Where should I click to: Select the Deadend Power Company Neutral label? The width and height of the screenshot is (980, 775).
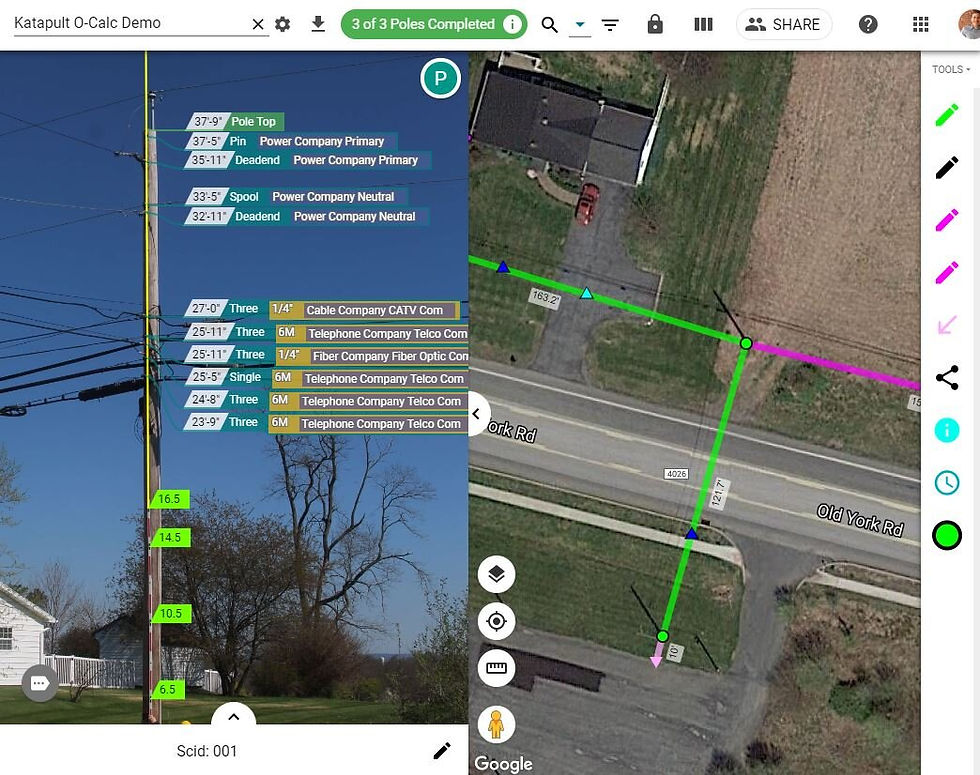pos(306,216)
